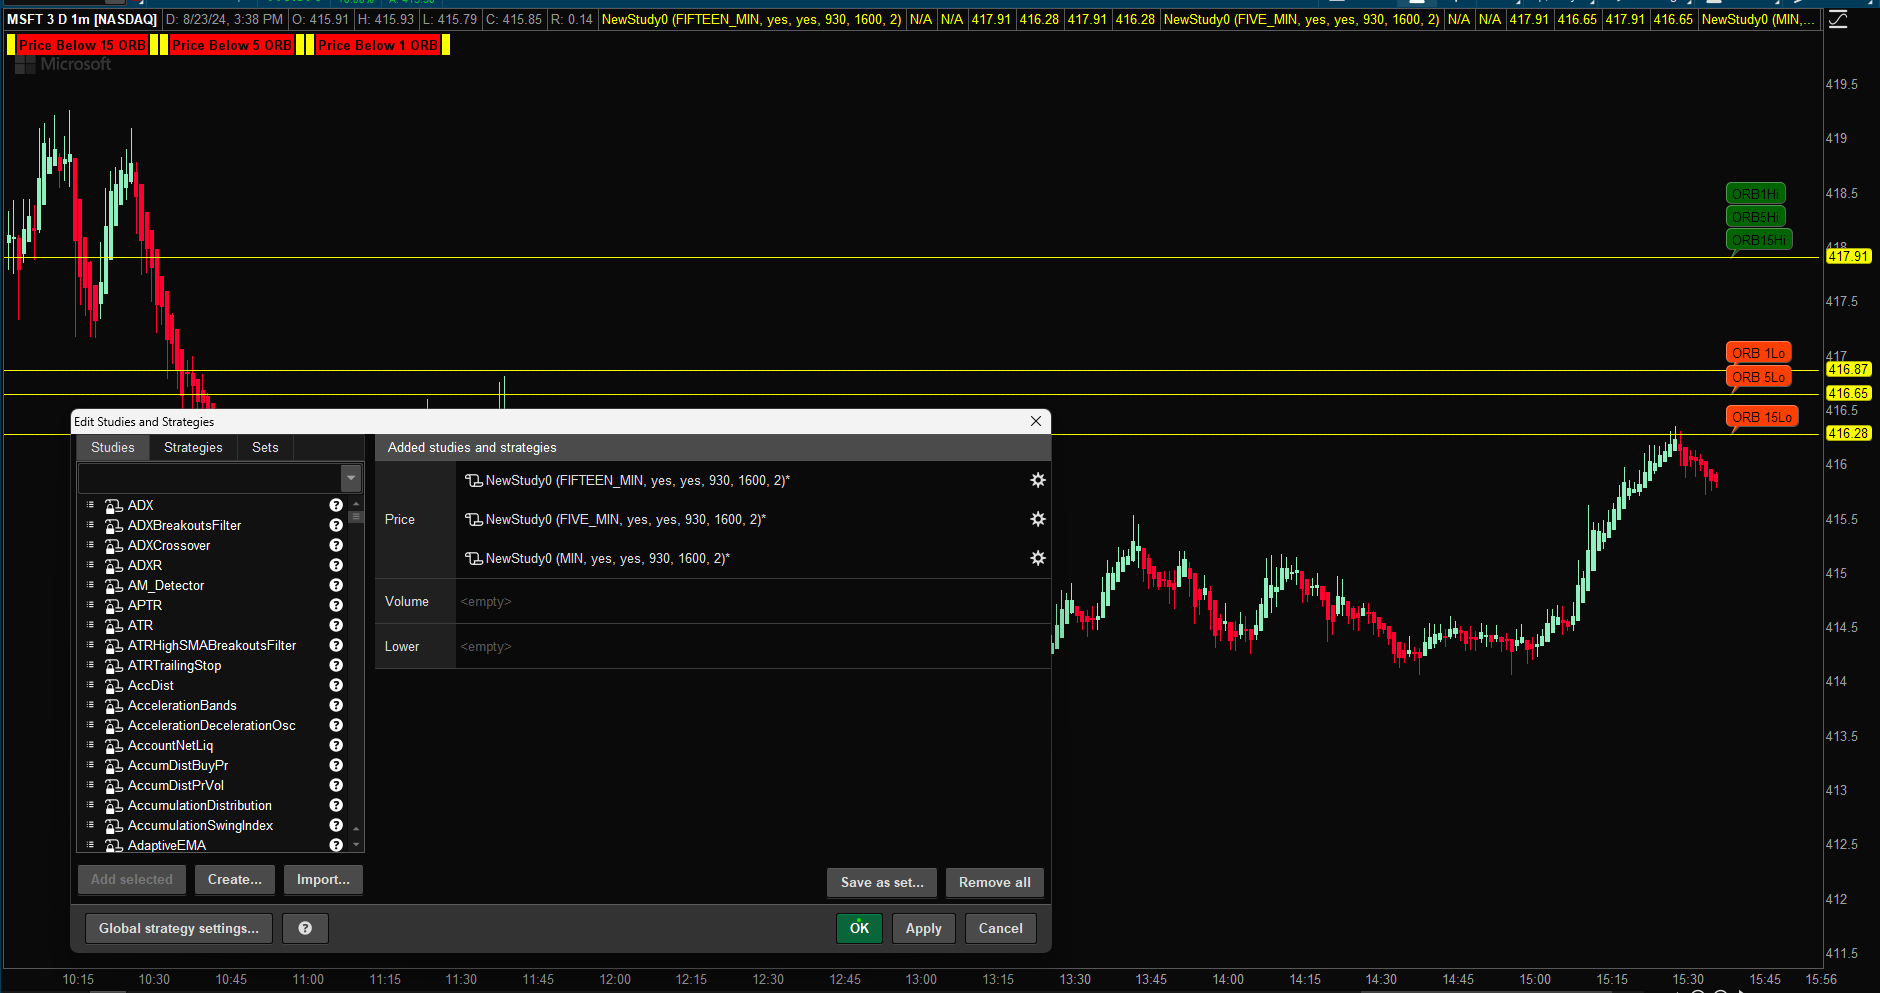Click the Create... button
1880x993 pixels.
pyautogui.click(x=235, y=880)
